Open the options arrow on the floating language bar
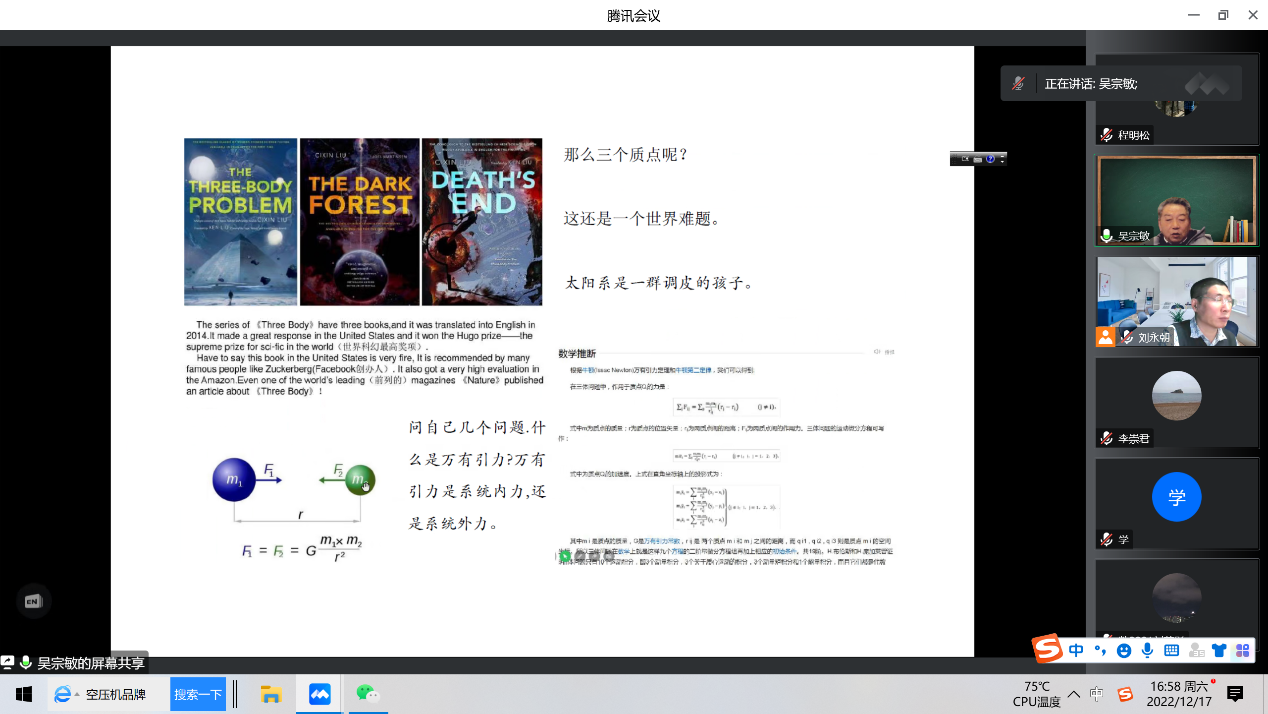 point(1002,159)
